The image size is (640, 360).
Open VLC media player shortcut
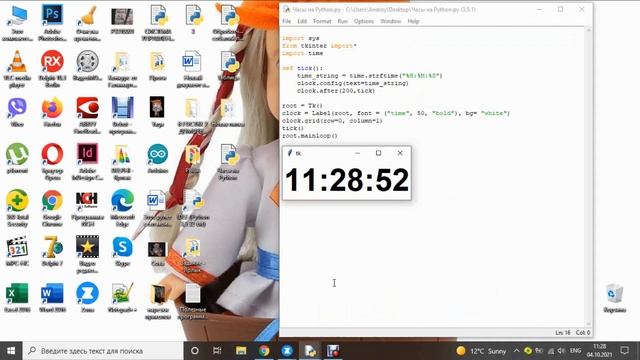17,69
